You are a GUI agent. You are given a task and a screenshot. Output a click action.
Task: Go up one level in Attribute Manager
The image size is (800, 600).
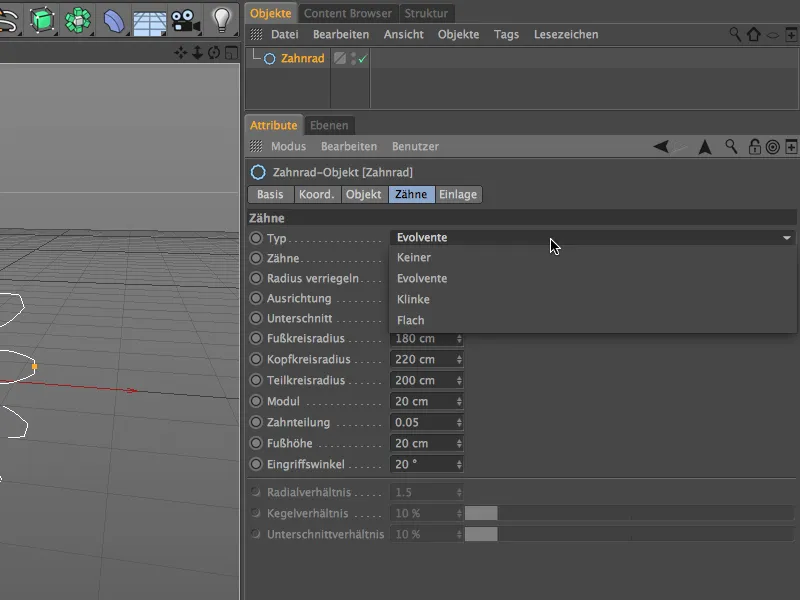click(705, 147)
